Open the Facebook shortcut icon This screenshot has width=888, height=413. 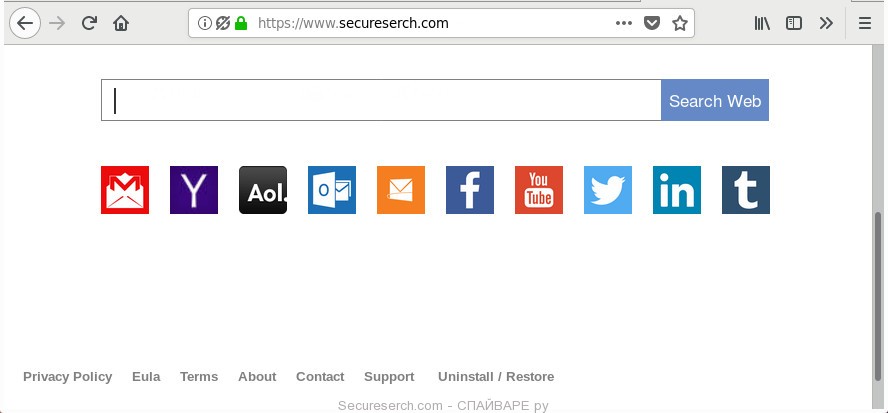[470, 190]
